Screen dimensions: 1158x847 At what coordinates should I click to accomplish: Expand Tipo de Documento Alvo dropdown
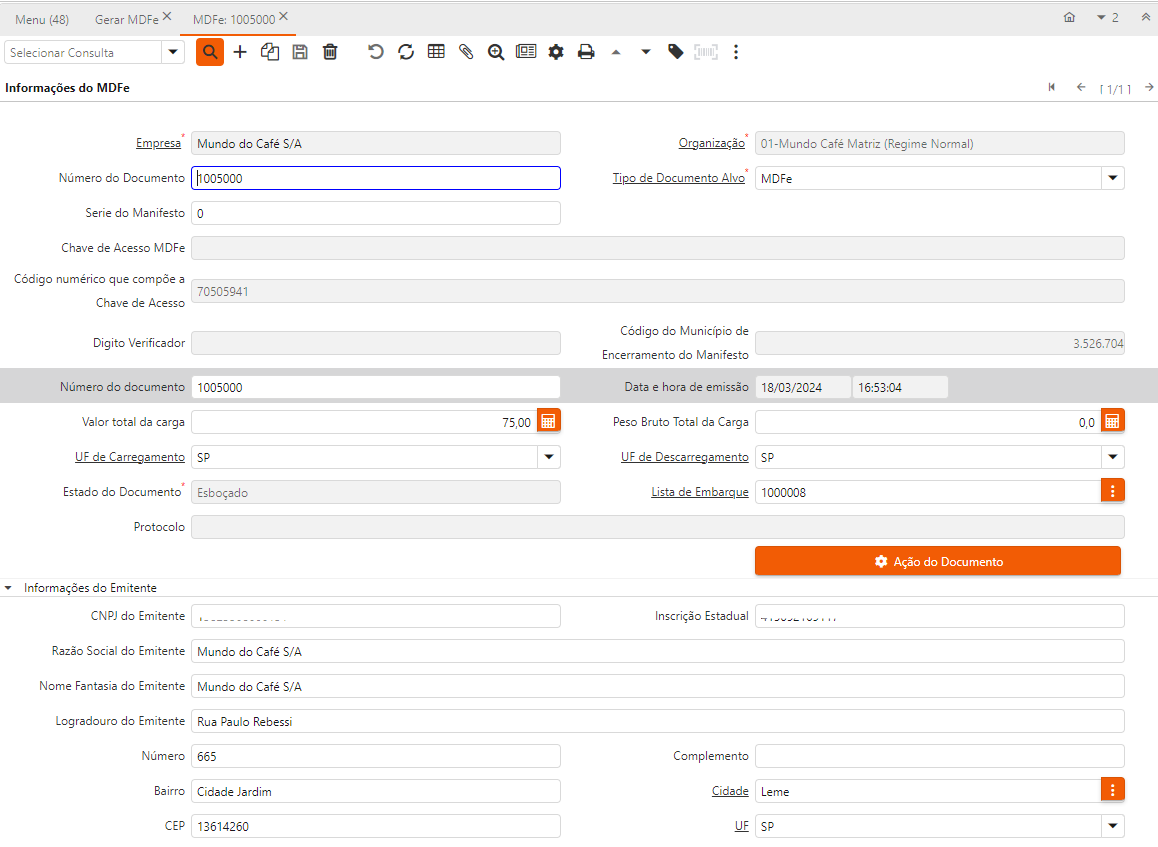coord(1112,178)
